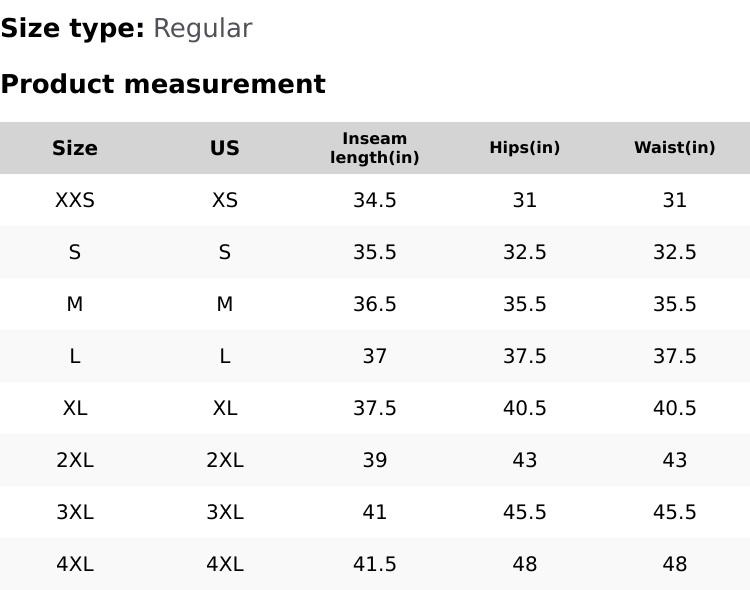The height and width of the screenshot is (590, 750).
Task: Click the Regular size type value
Action: pyautogui.click(x=202, y=28)
